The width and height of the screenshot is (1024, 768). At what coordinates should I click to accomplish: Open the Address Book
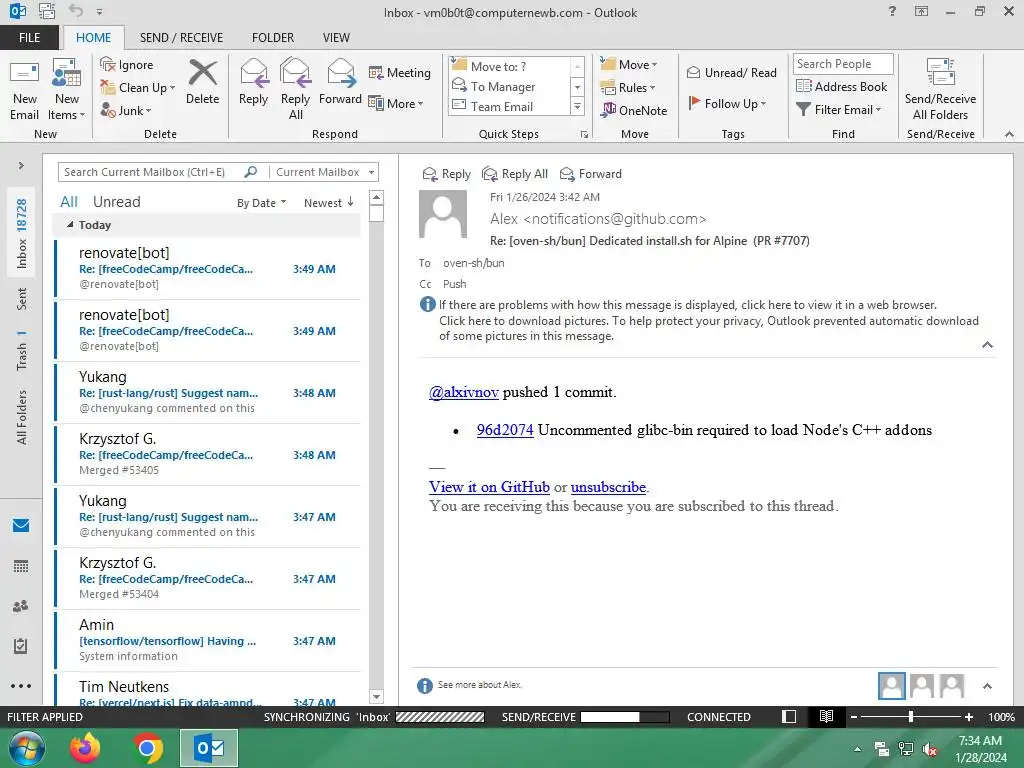[x=841, y=86]
